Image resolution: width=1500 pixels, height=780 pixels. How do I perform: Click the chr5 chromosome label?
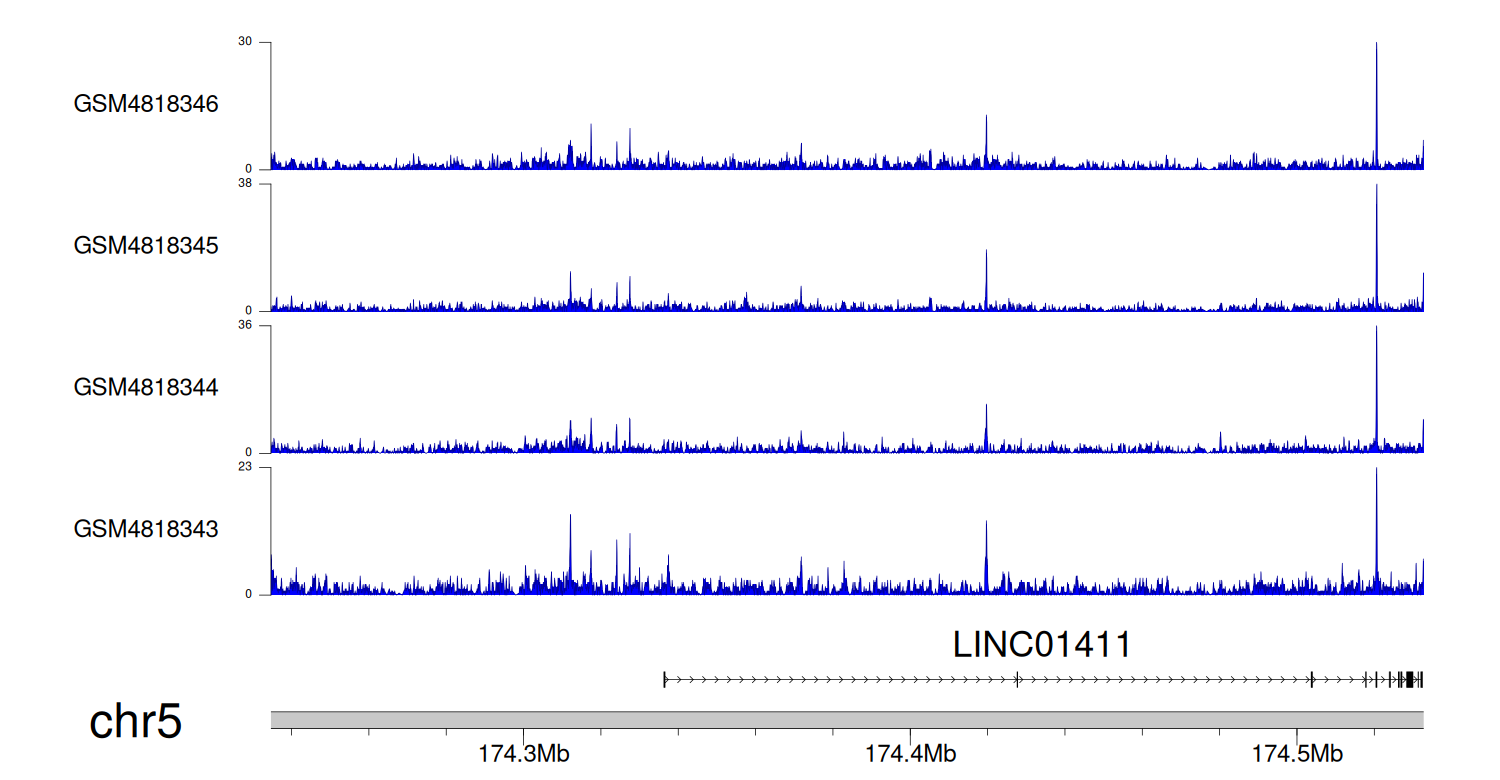136,722
